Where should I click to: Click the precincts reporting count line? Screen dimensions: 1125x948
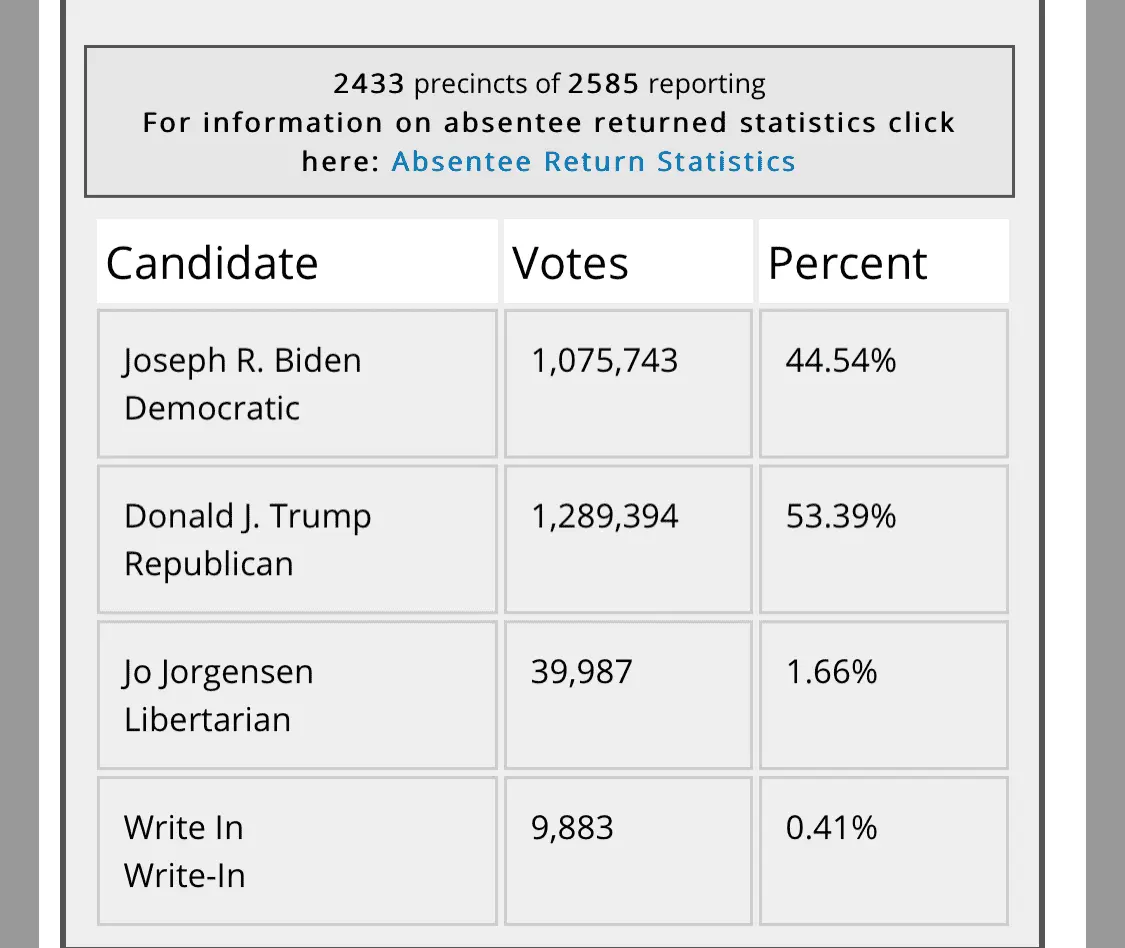549,84
